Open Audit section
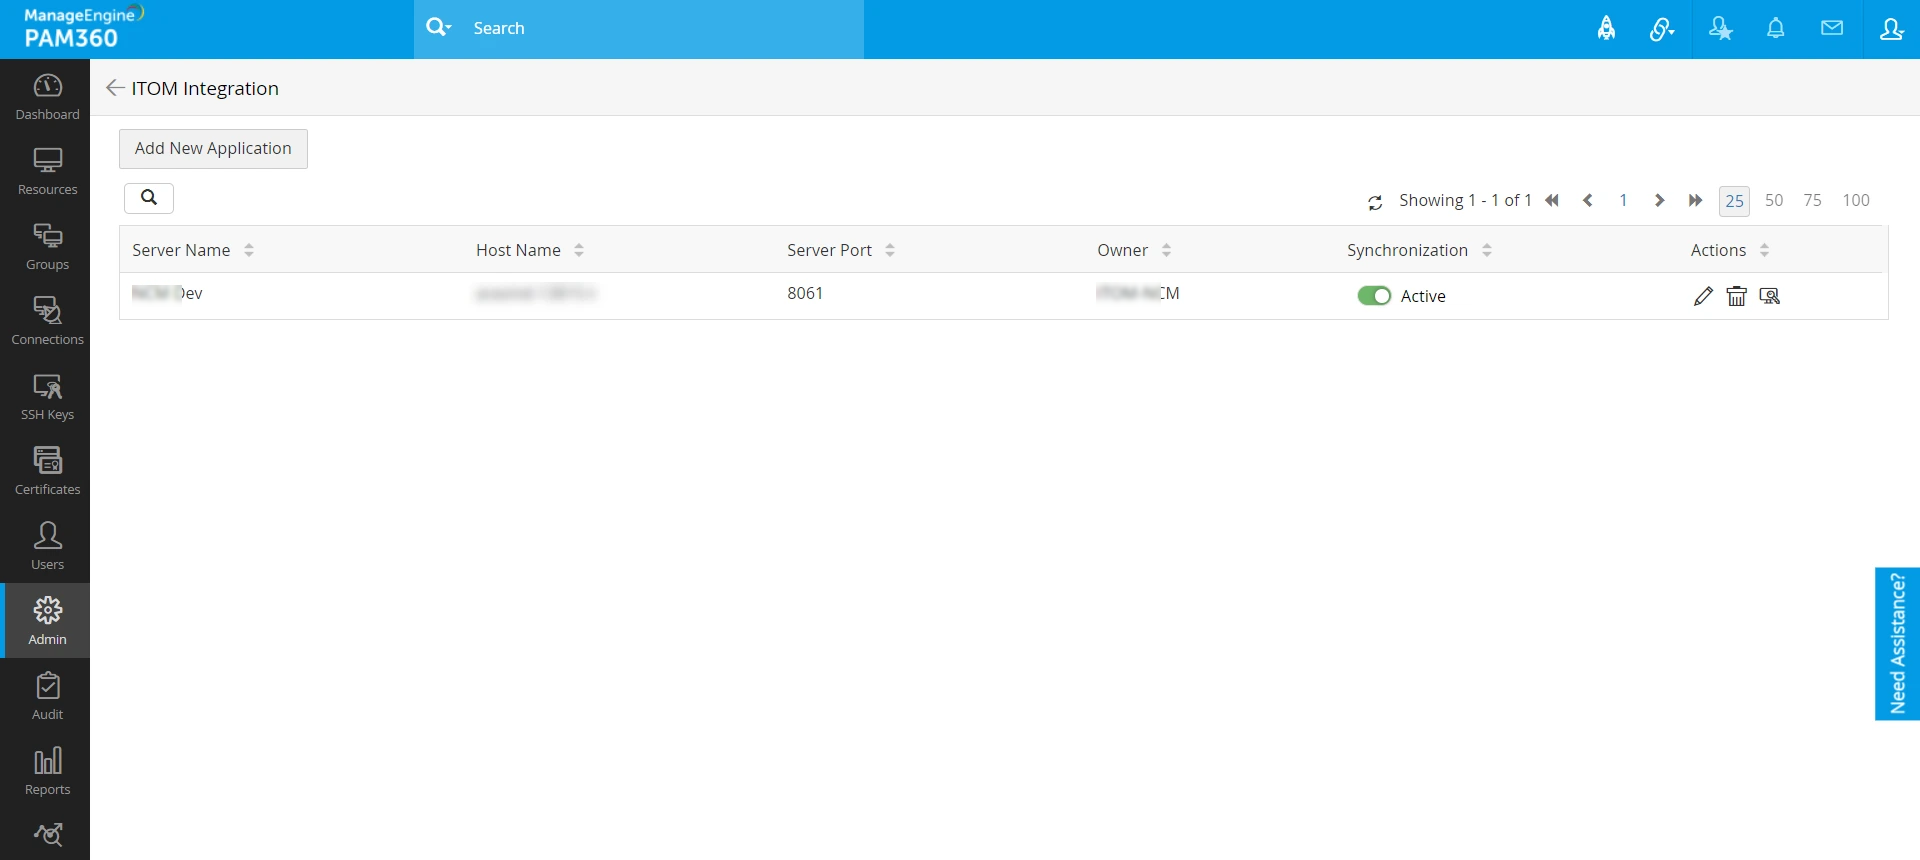 pos(47,697)
